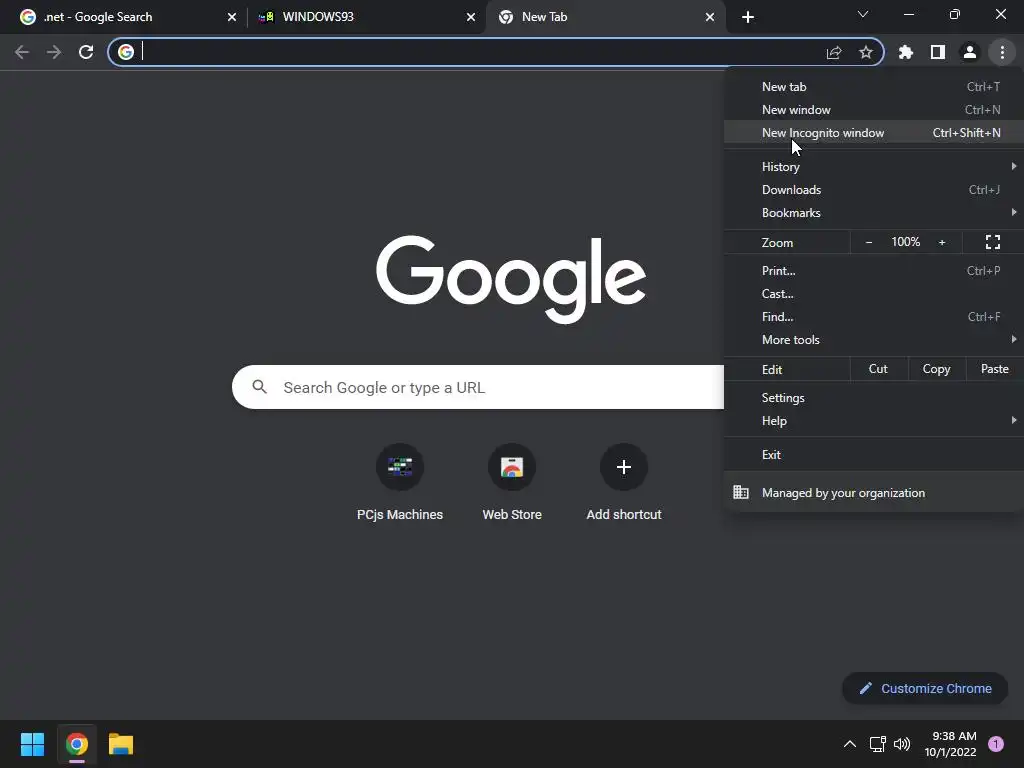The image size is (1024, 768).
Task: Open a new tab with plus button
Action: (x=748, y=17)
